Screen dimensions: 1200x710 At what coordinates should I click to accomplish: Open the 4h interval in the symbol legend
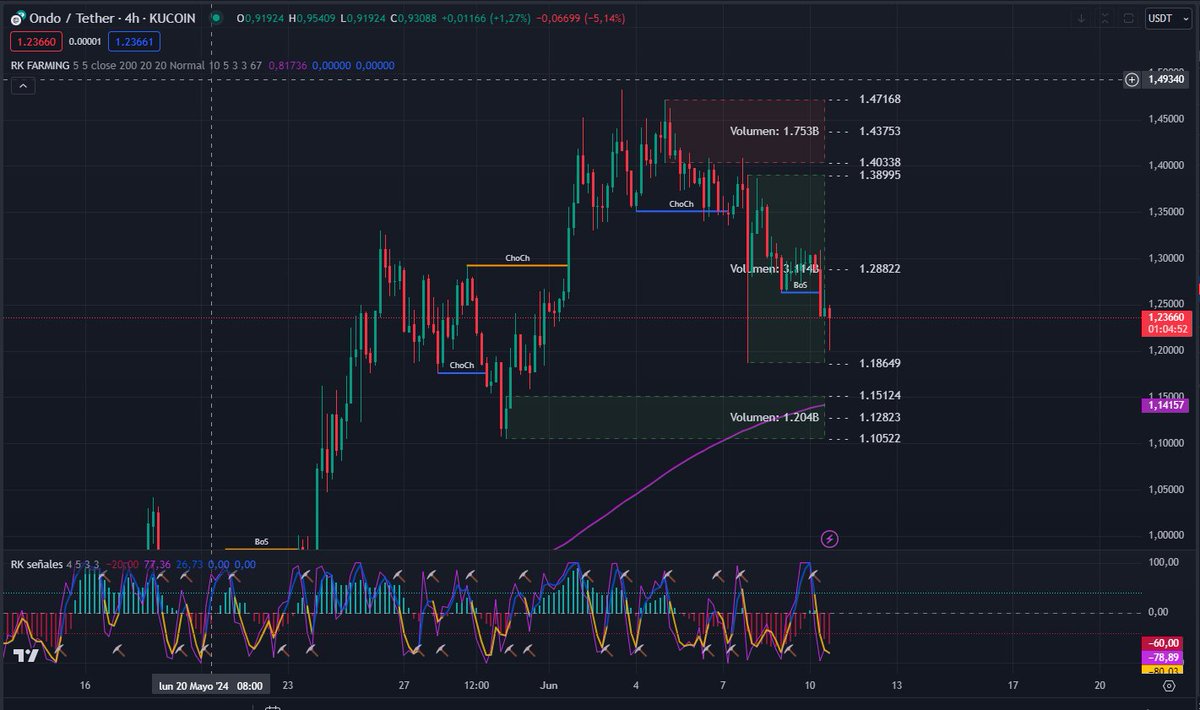(x=130, y=18)
